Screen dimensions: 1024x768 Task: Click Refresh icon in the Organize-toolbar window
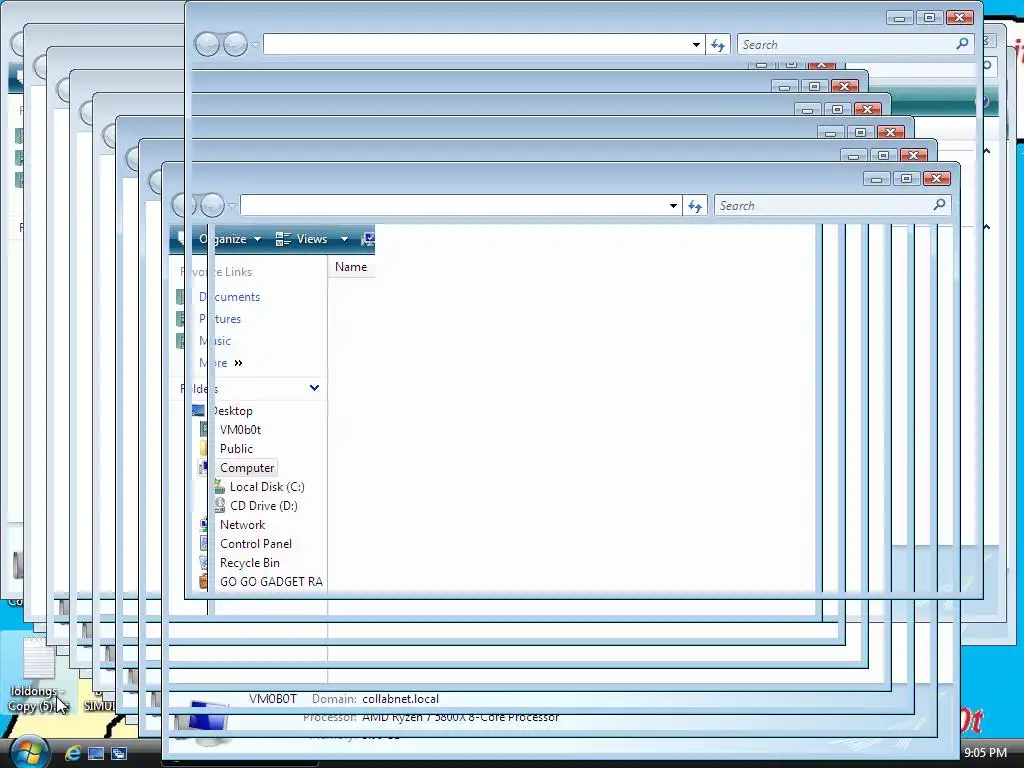695,206
